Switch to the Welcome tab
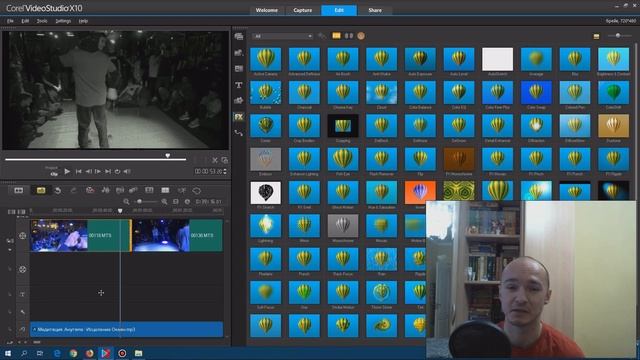 (267, 10)
